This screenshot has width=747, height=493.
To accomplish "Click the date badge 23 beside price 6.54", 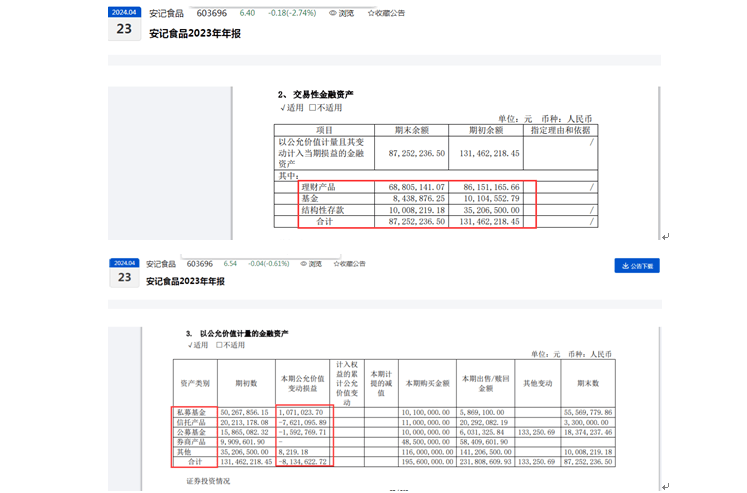I will (124, 272).
